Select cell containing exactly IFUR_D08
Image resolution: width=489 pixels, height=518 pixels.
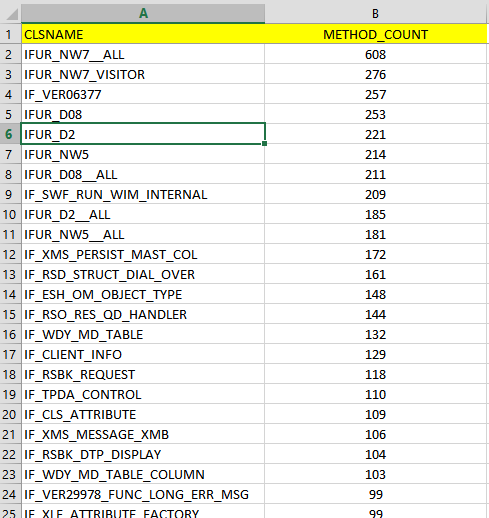coord(143,114)
